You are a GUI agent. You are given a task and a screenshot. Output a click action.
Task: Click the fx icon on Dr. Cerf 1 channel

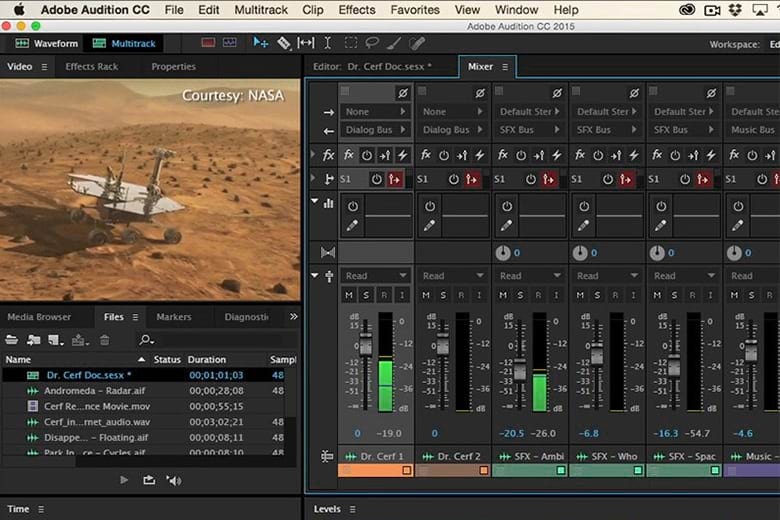point(349,155)
